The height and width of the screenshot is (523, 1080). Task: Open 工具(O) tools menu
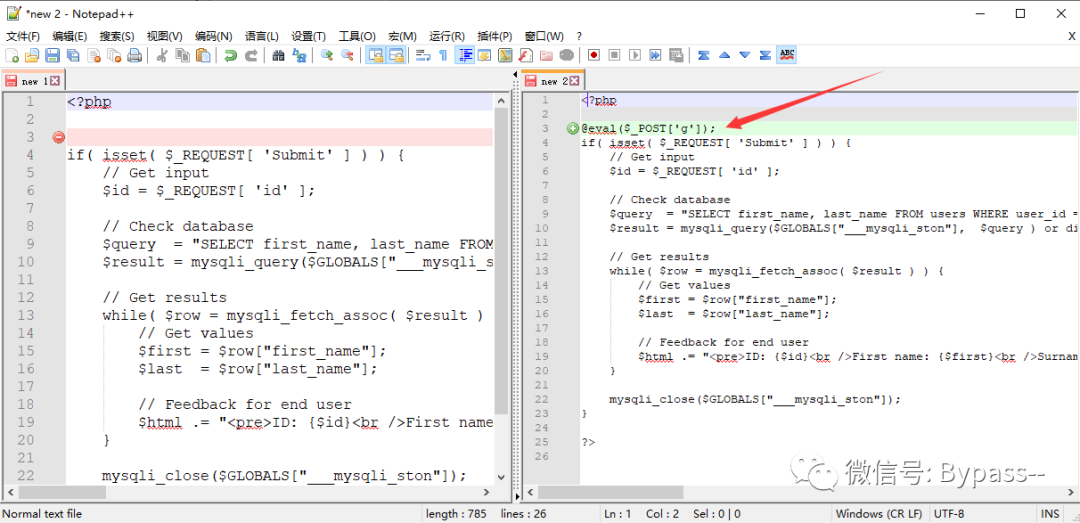pos(357,36)
